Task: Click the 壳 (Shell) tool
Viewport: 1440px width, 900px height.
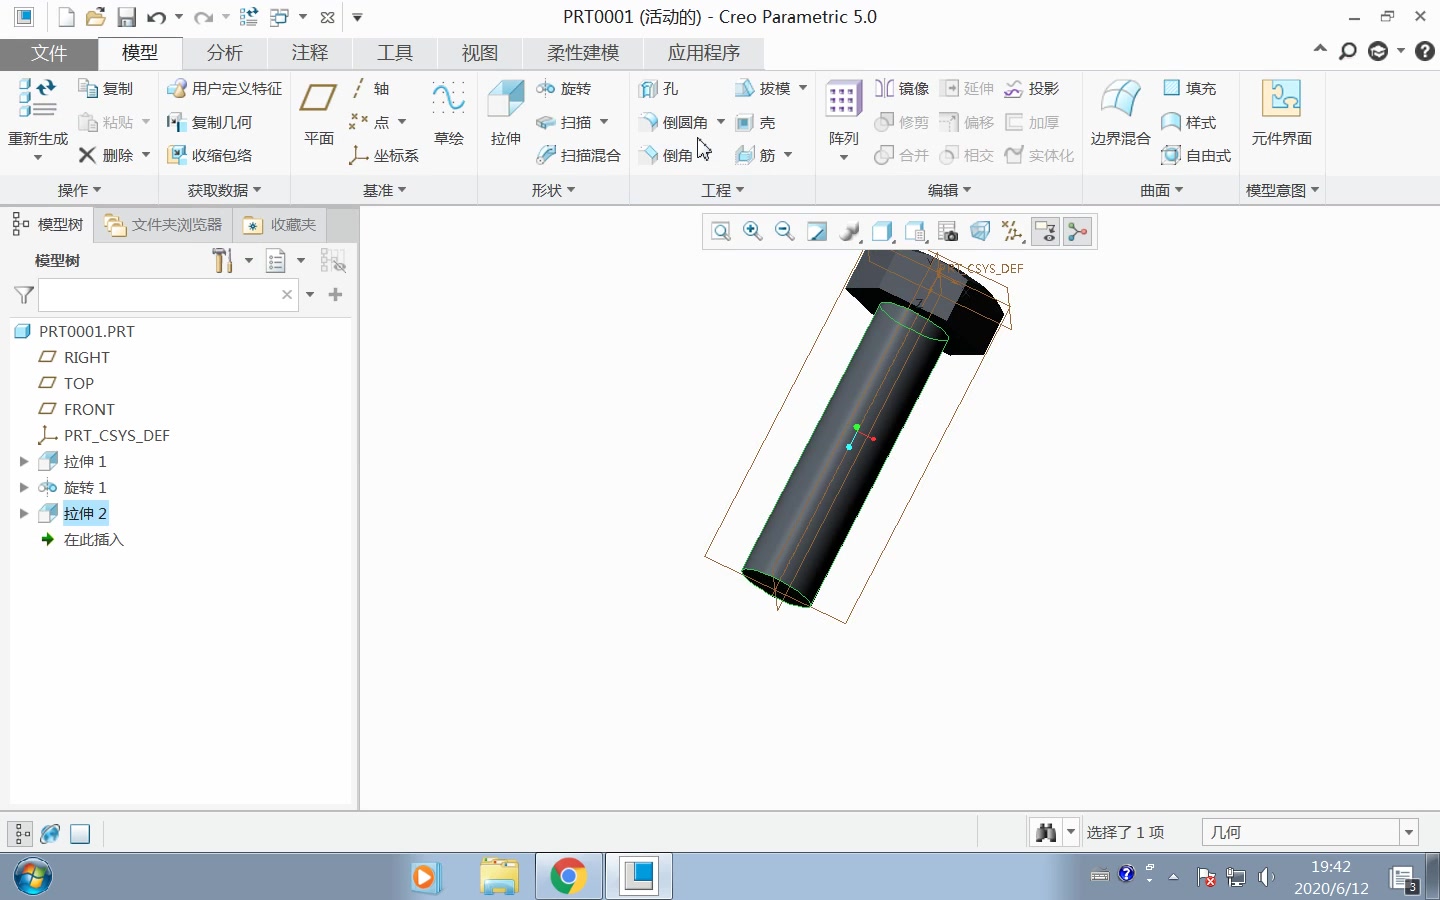Action: point(758,122)
